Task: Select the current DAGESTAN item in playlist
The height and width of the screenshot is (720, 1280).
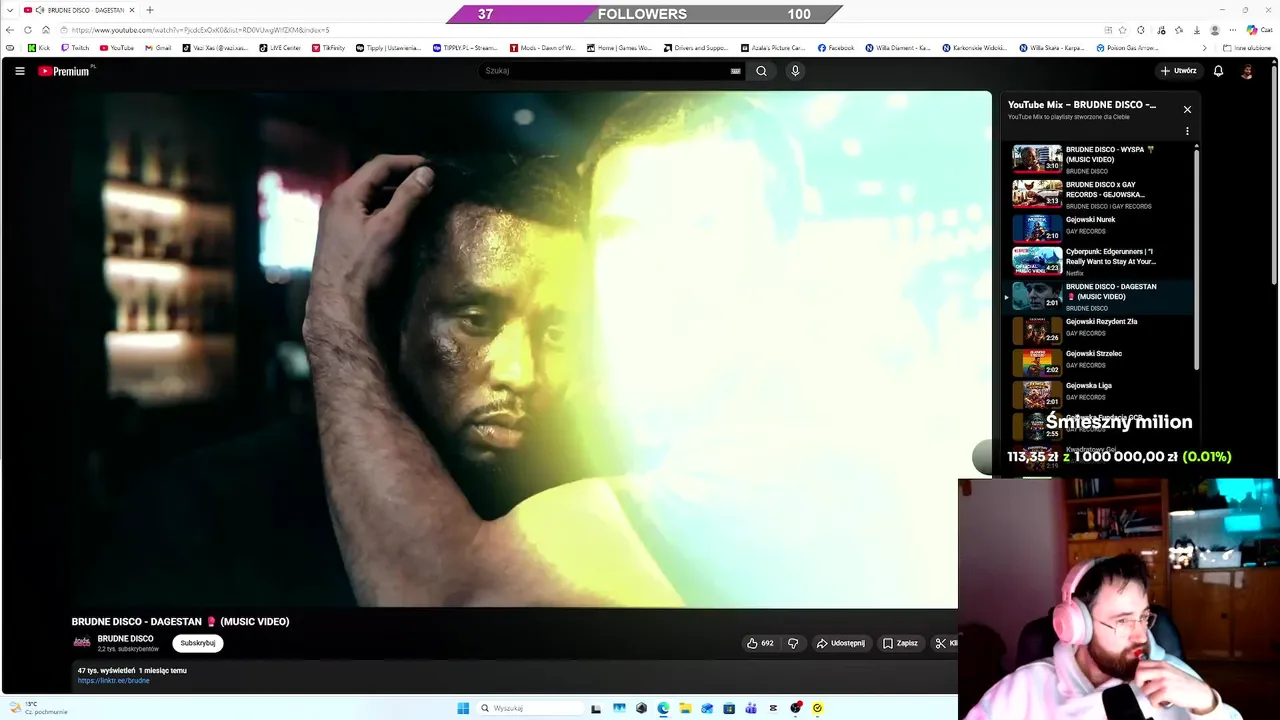Action: [x=1098, y=296]
